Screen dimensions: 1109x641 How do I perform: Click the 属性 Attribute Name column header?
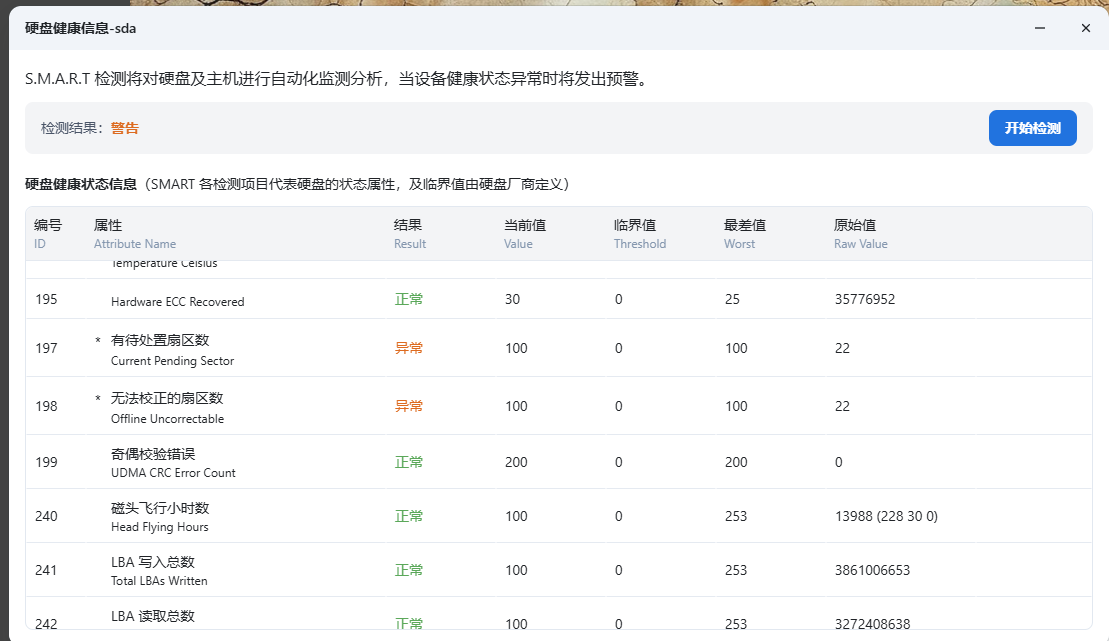click(x=134, y=234)
